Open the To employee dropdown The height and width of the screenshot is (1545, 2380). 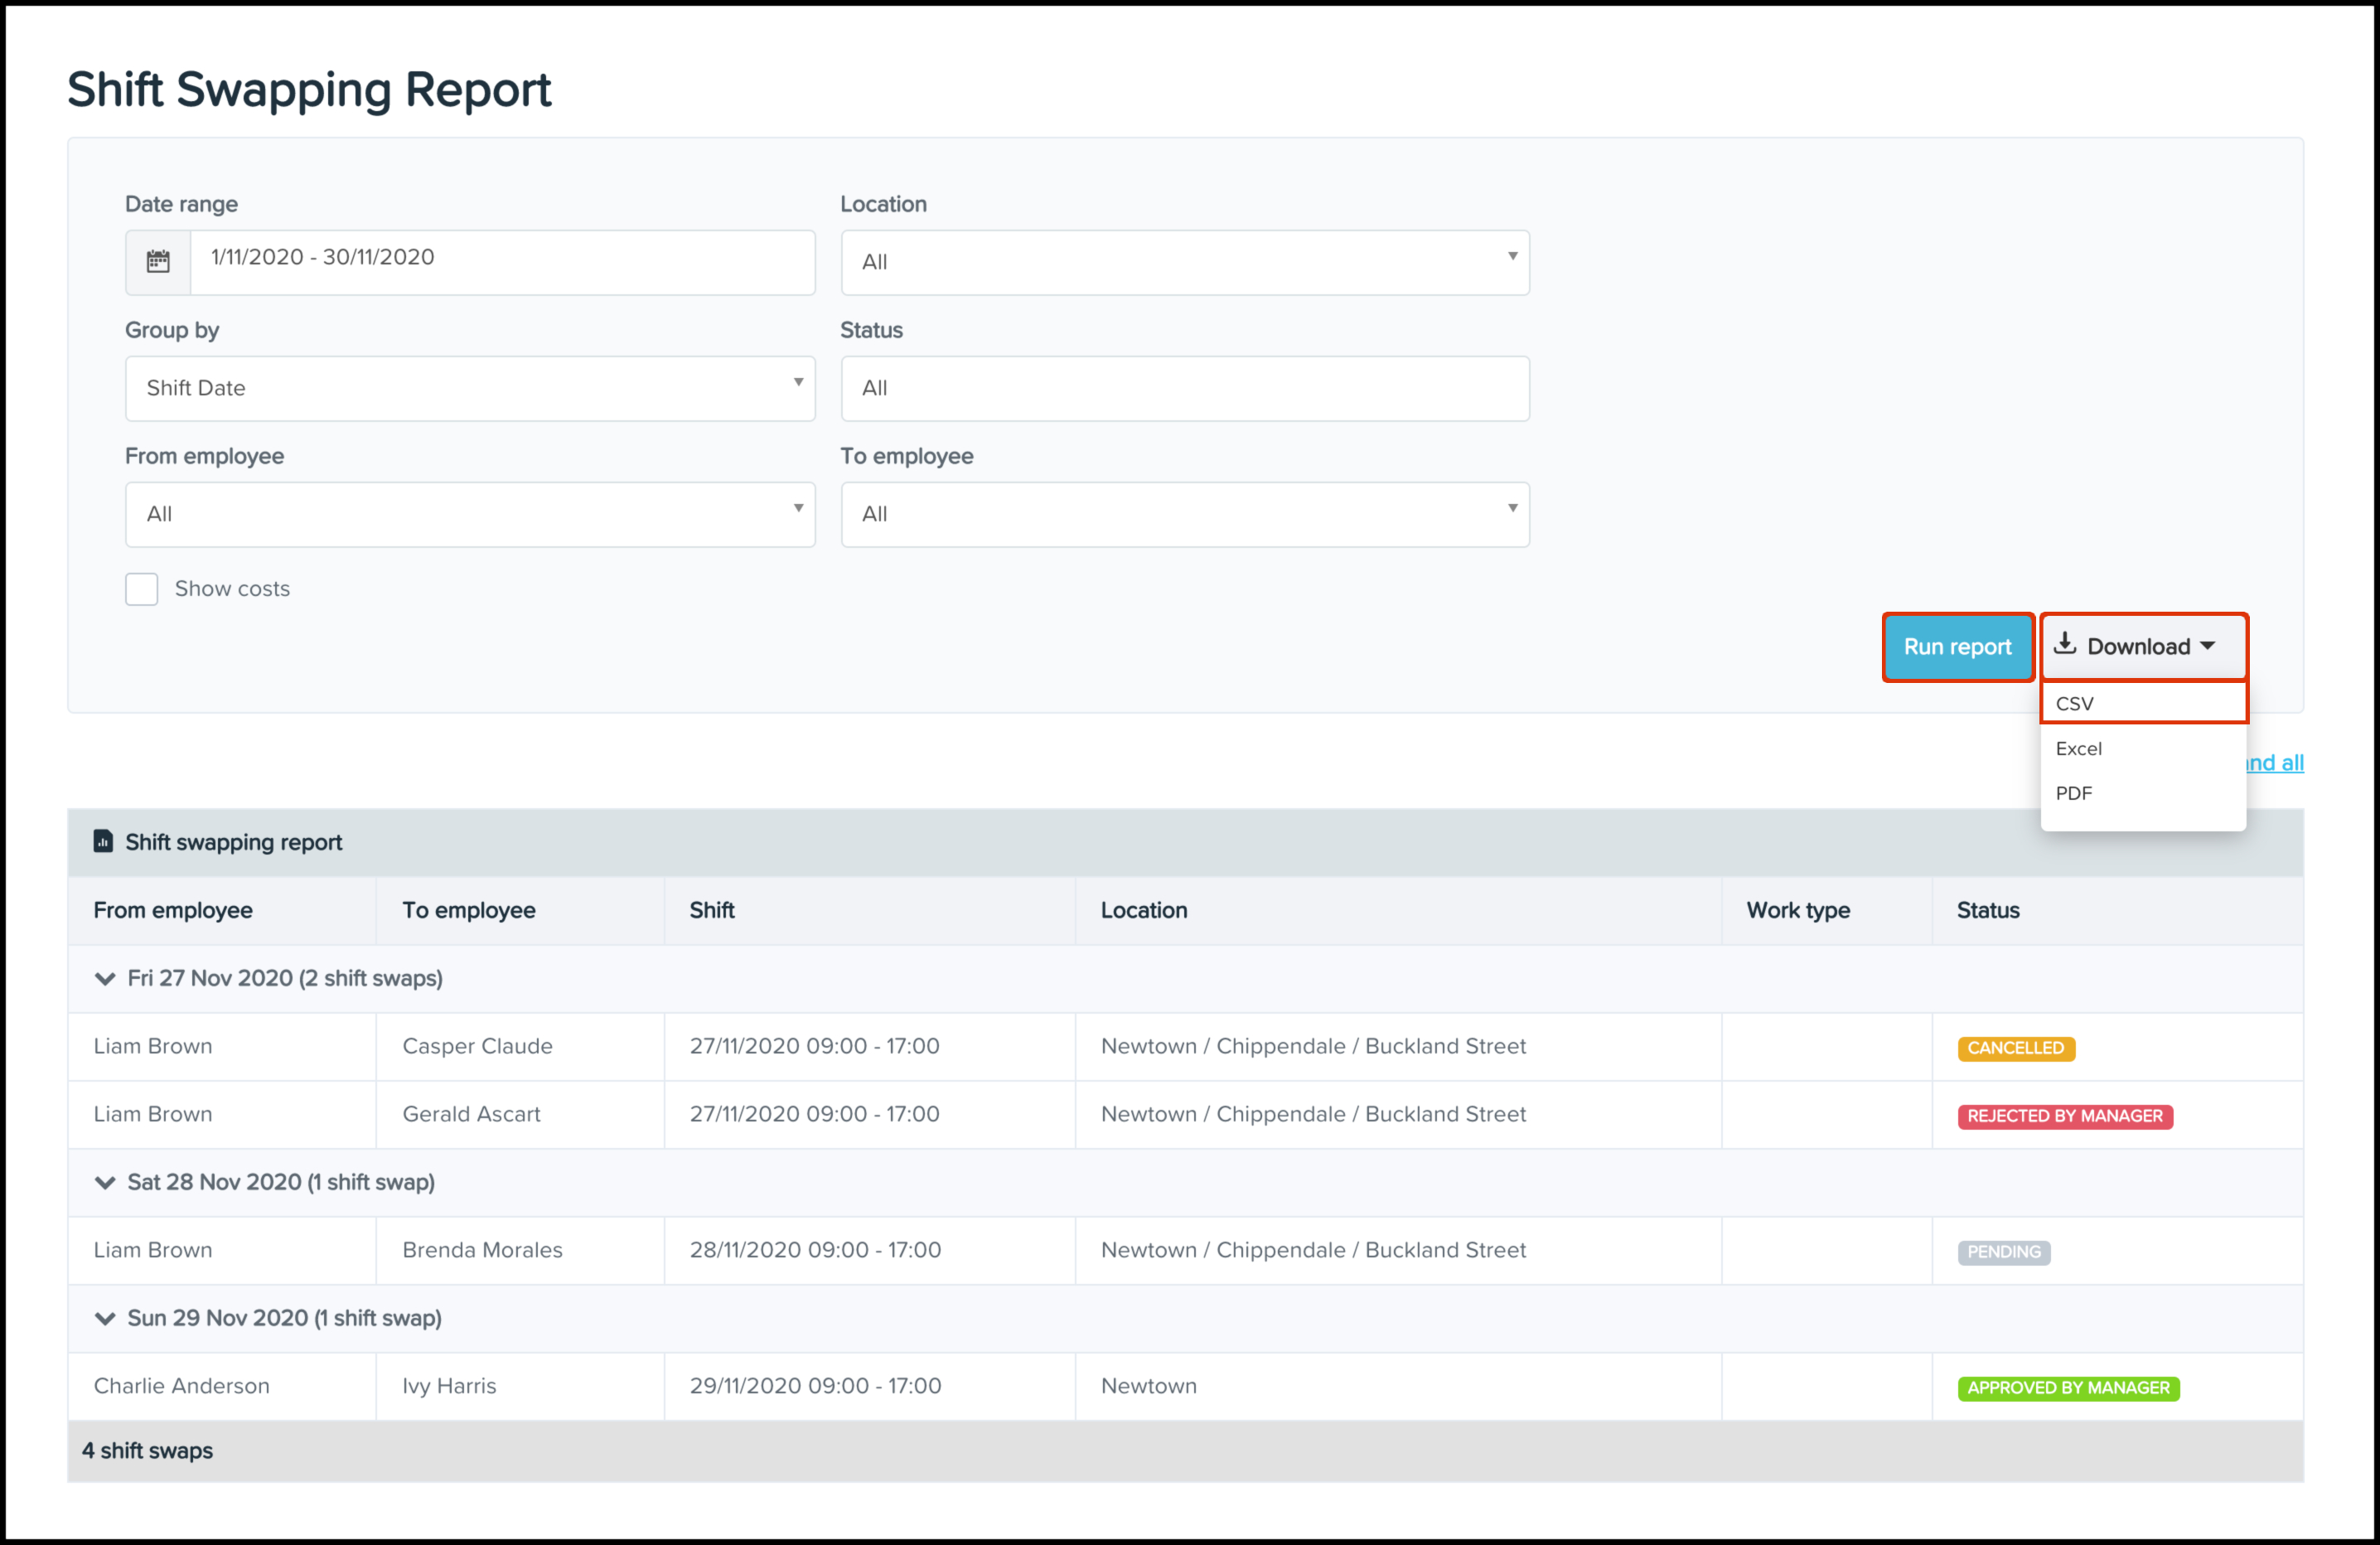pyautogui.click(x=1184, y=514)
